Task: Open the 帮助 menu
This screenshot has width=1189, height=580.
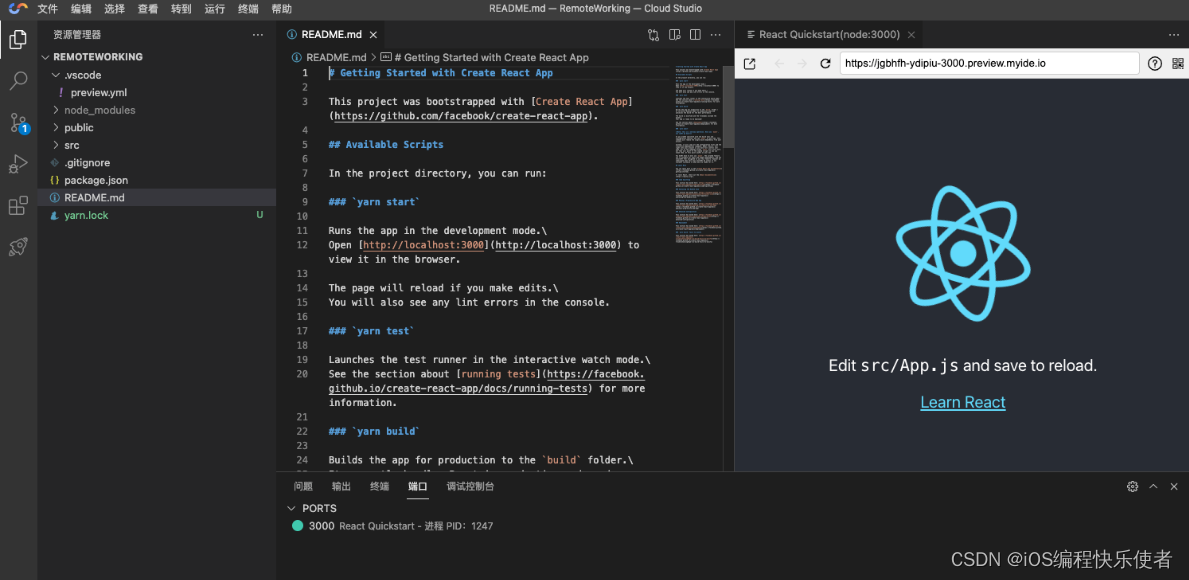Action: 281,9
